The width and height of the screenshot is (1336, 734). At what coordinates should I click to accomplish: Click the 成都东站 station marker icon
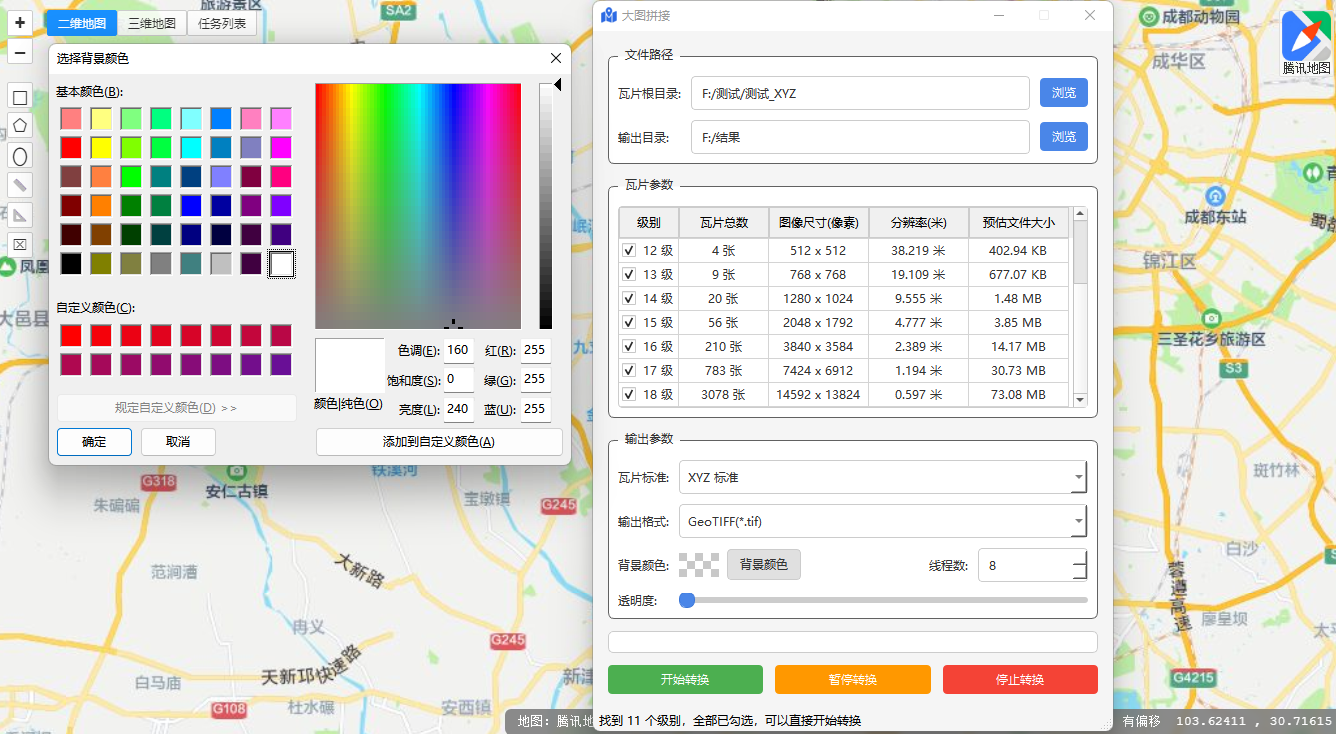[x=1216, y=194]
